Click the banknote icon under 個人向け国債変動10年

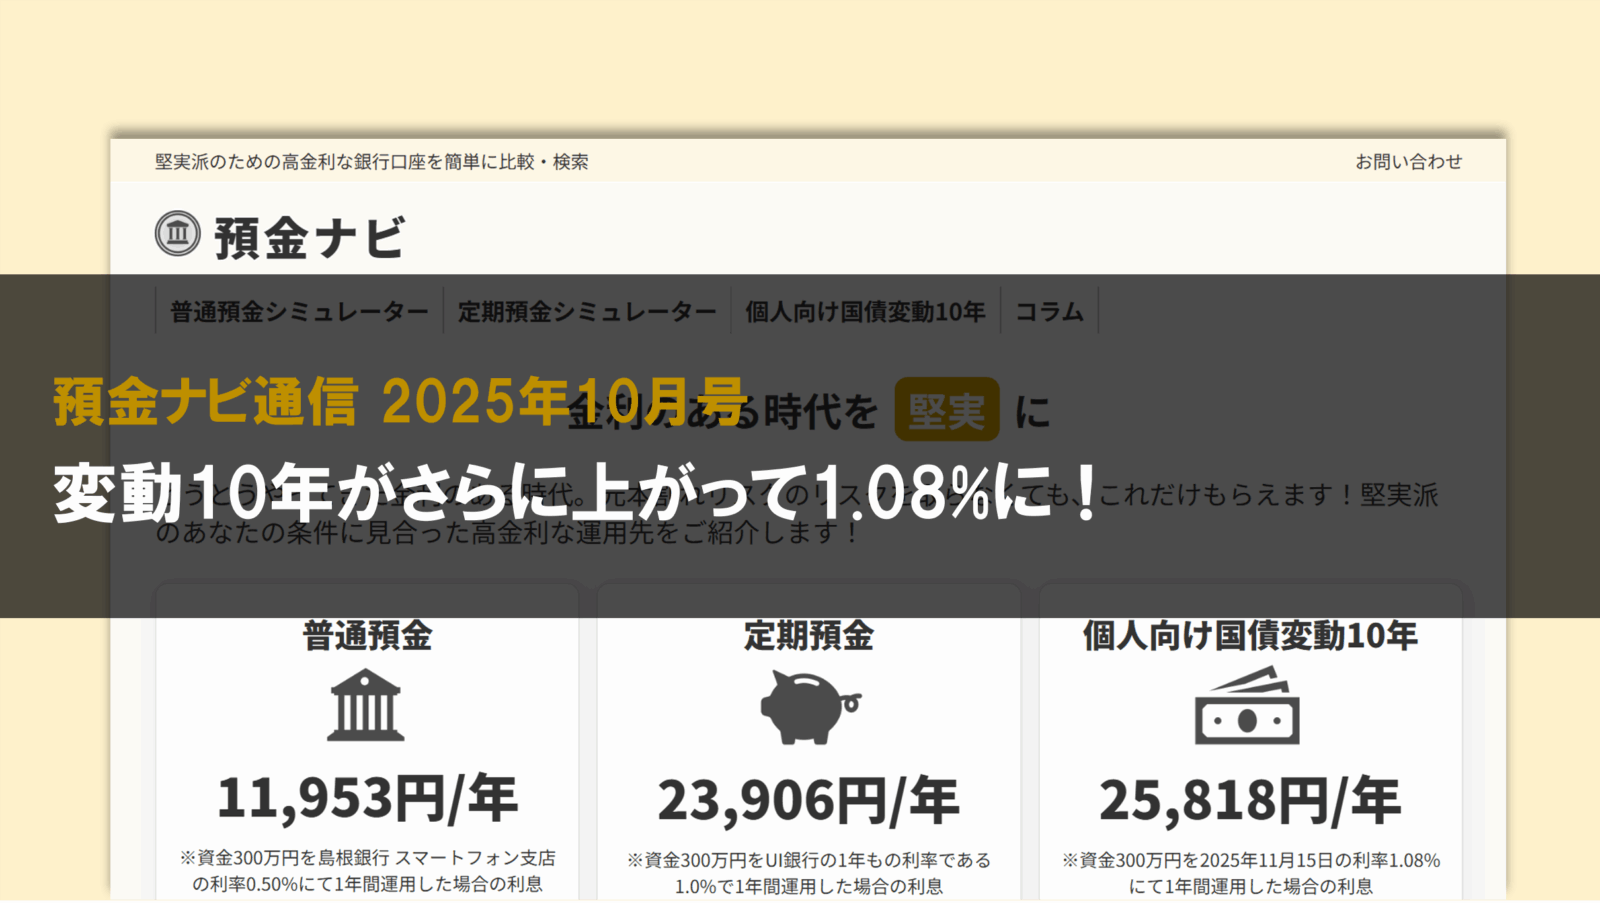pos(1247,708)
